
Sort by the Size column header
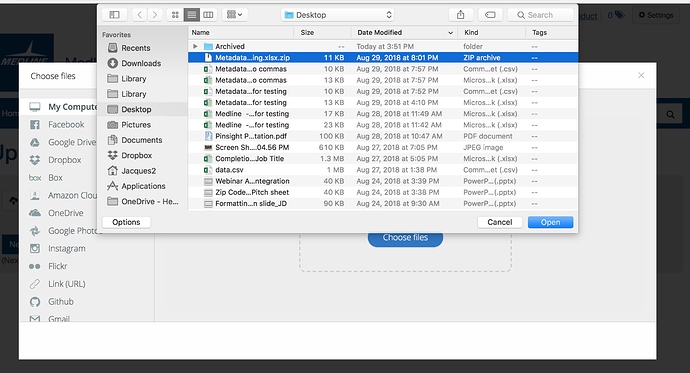[x=322, y=33]
